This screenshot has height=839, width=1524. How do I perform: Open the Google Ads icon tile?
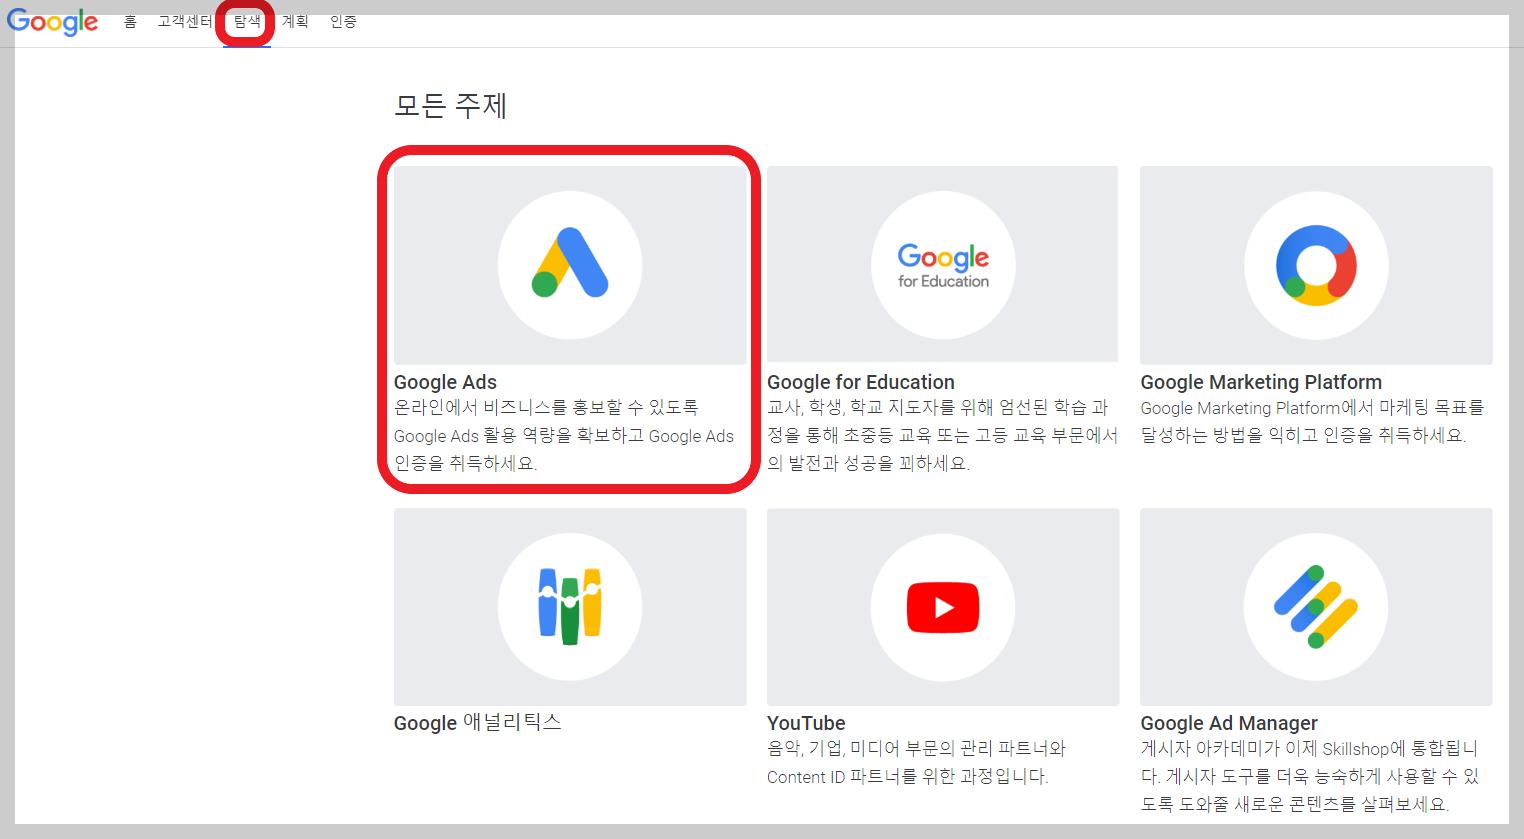(x=570, y=265)
